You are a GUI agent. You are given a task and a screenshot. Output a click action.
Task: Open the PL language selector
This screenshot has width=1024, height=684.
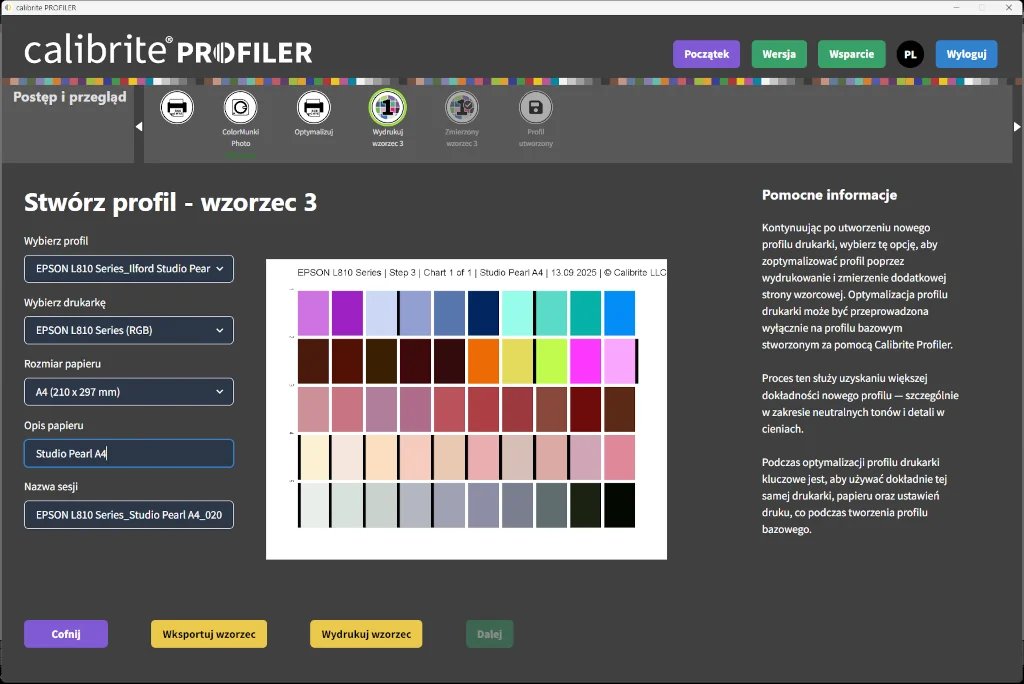click(x=910, y=54)
